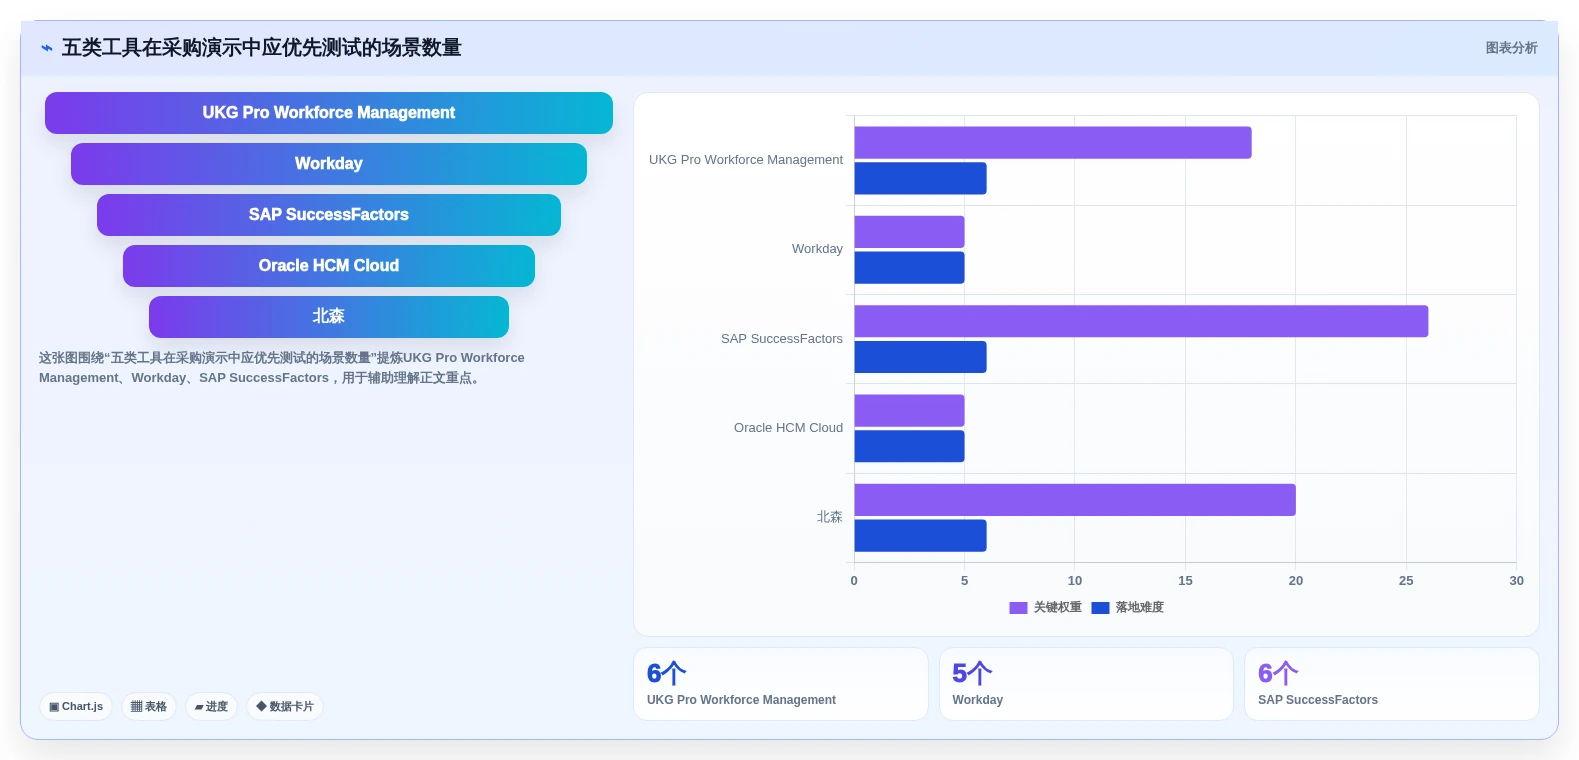Toggle the 落地难度 legend swatch
1579x760 pixels.
[x=1100, y=607]
